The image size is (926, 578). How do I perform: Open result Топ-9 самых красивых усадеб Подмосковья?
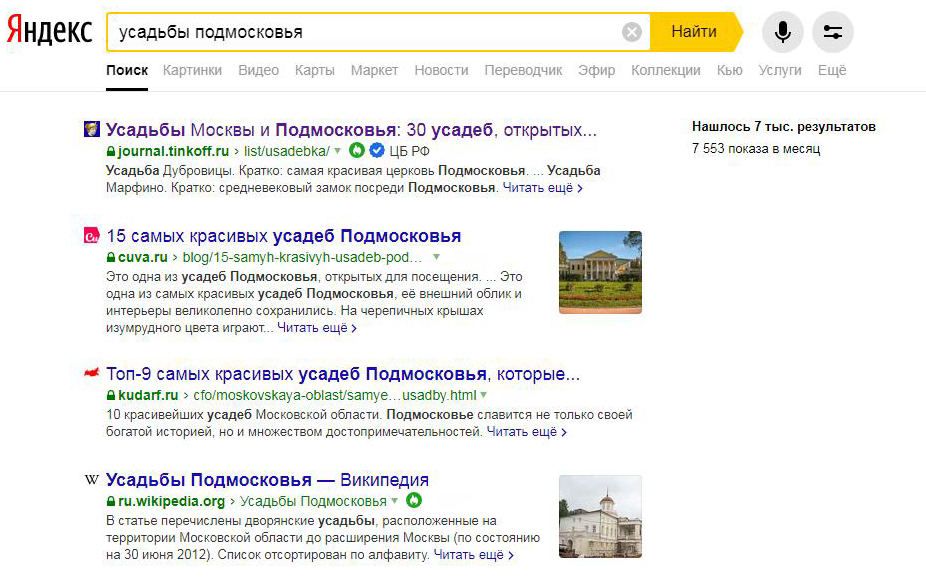pos(343,374)
